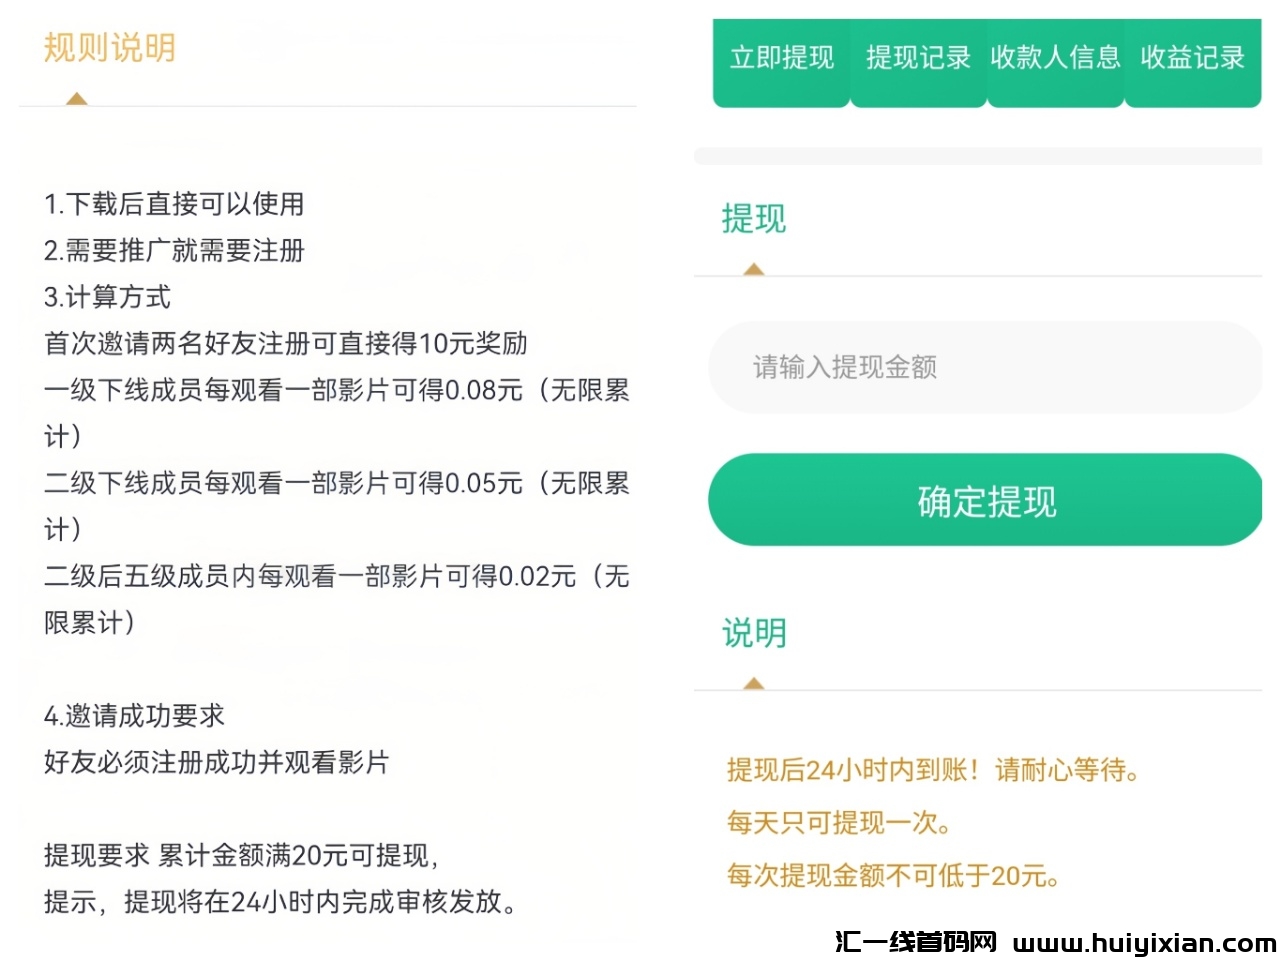Click the green 提现 section heading

pyautogui.click(x=754, y=219)
